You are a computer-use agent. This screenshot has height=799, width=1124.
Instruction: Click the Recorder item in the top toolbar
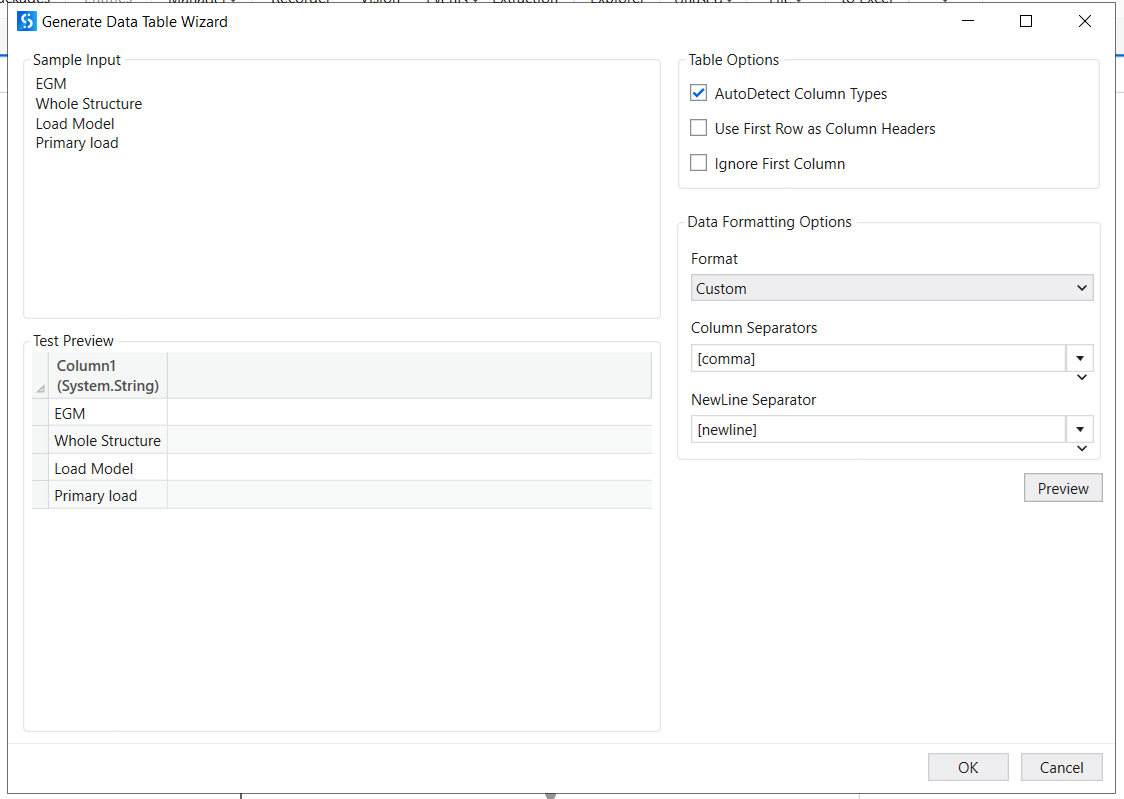[x=300, y=3]
